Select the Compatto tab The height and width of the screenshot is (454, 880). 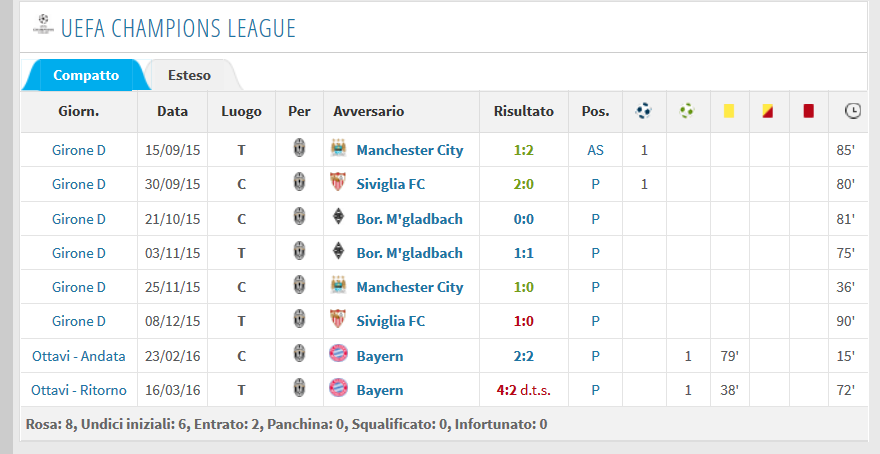coord(86,75)
